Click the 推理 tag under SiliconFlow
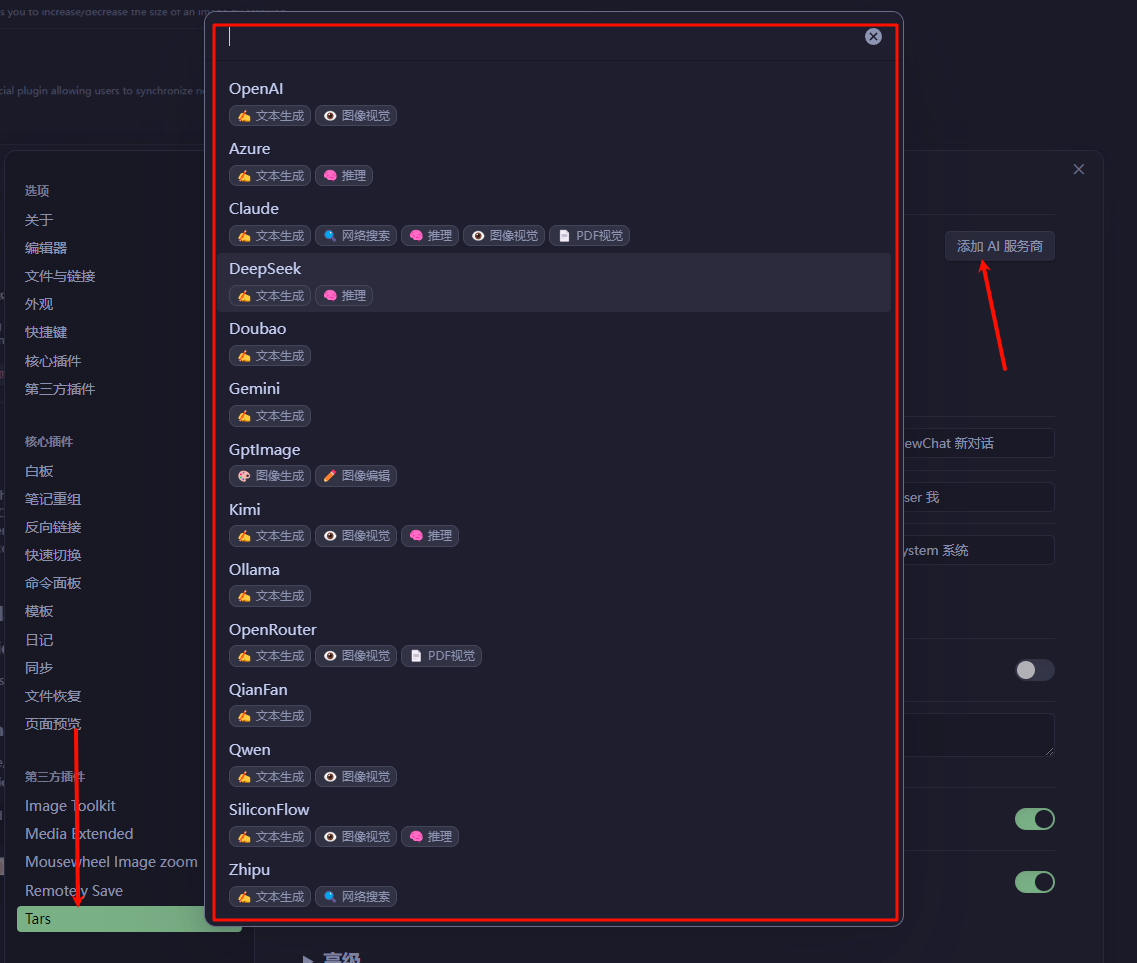This screenshot has width=1137, height=963. pos(430,837)
